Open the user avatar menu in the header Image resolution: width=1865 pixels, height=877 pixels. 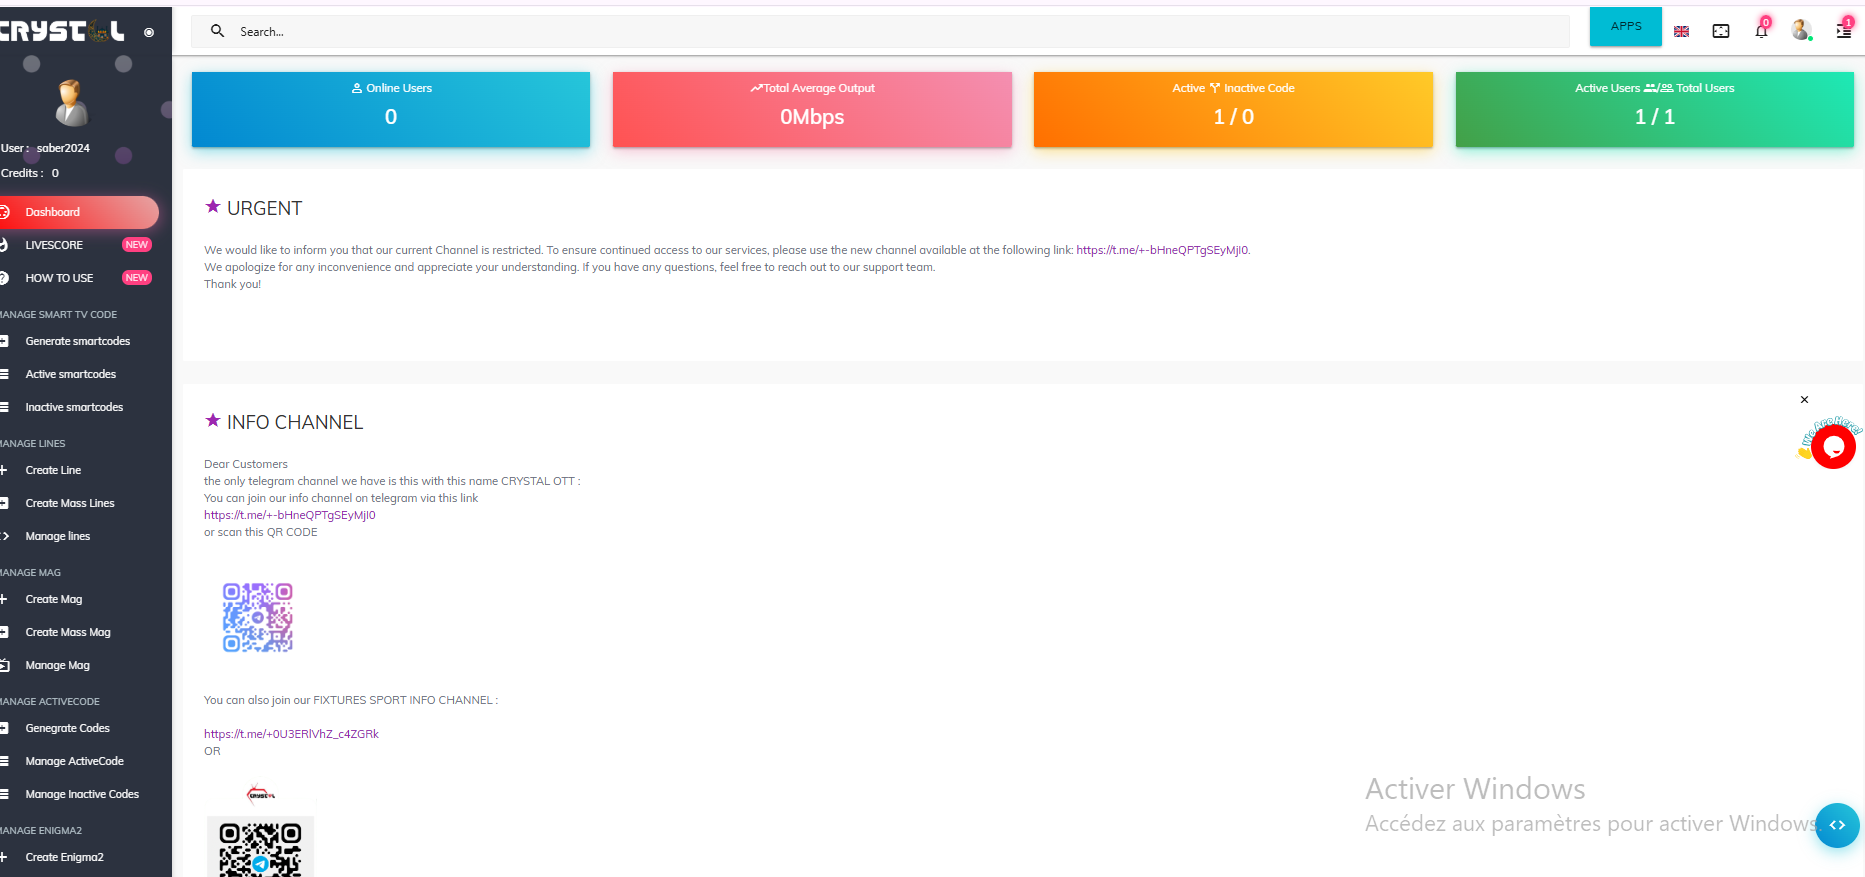tap(1801, 31)
